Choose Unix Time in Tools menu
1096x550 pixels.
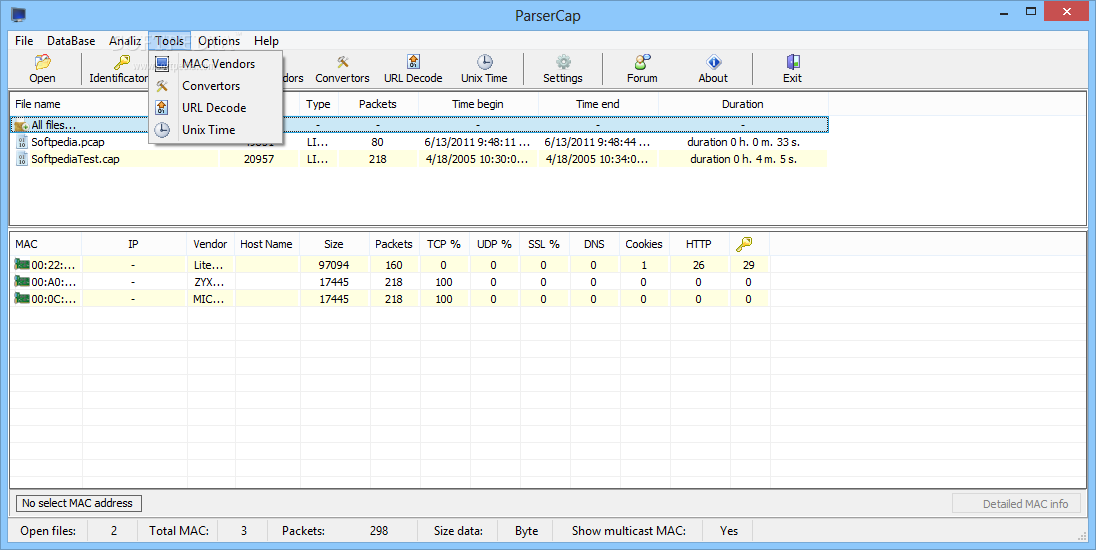pyautogui.click(x=216, y=129)
